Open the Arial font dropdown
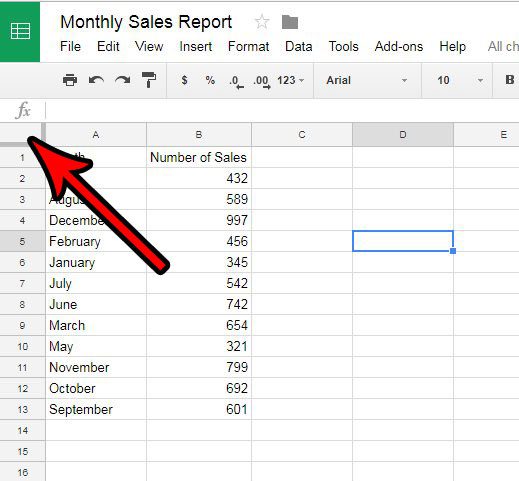 [367, 80]
